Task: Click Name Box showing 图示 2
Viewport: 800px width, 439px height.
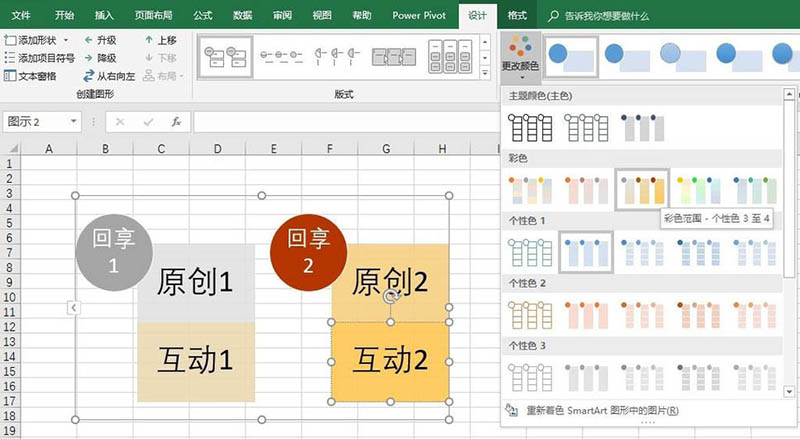Action: (x=36, y=122)
